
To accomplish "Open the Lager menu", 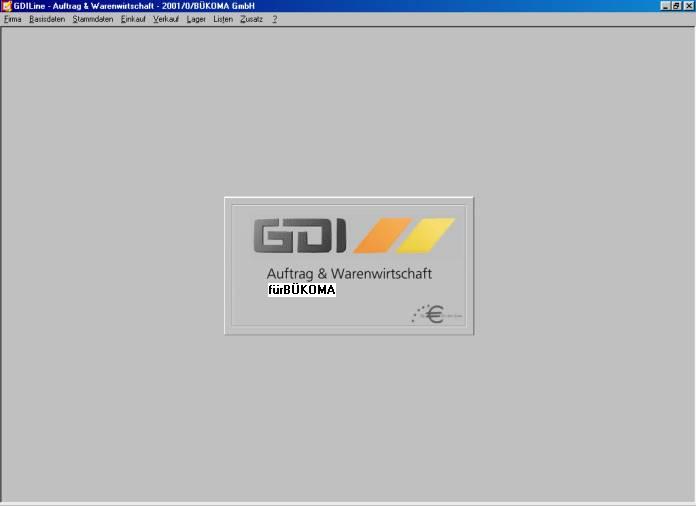I will point(196,20).
